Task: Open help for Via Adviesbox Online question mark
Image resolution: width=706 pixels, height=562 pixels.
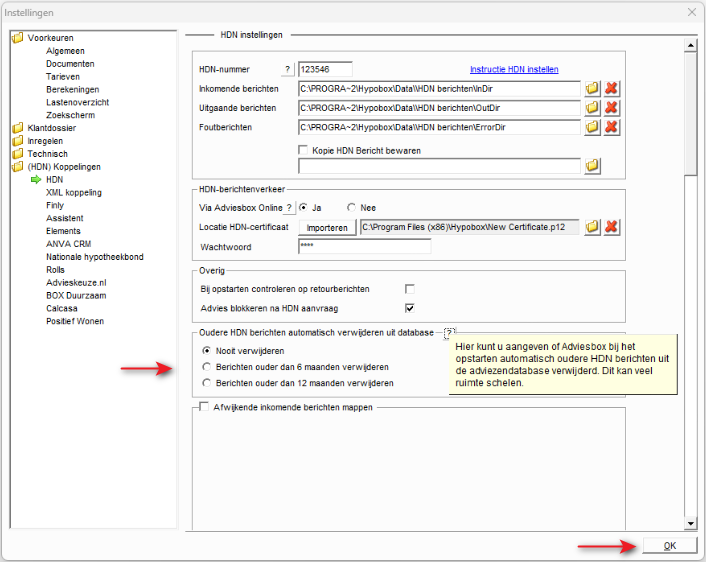Action: [x=289, y=208]
